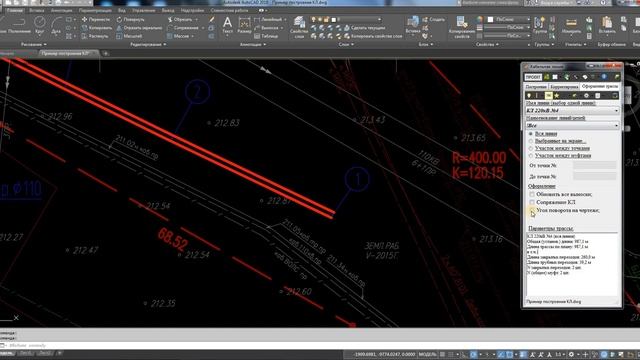Select the Выбранные на экране radio button

point(531,141)
